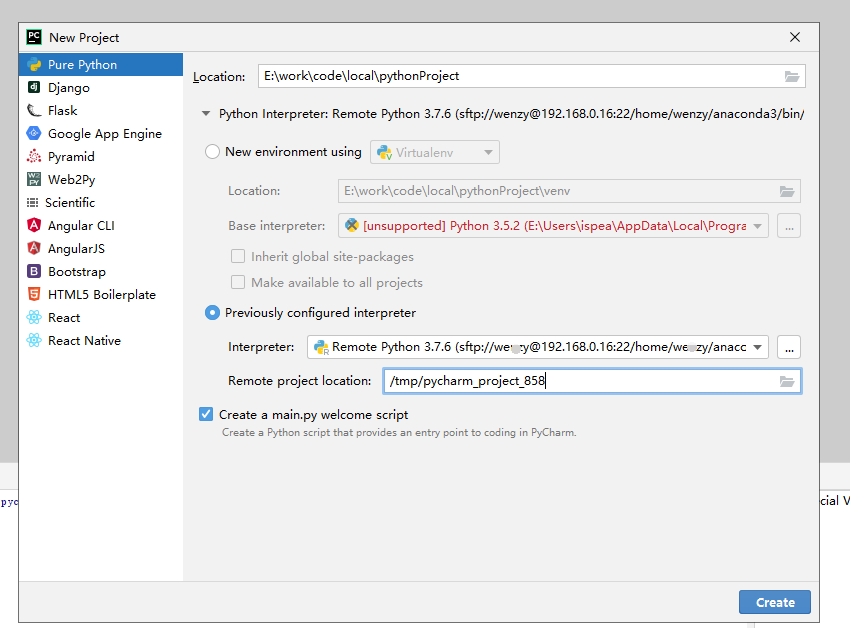Select React Native project type
Viewport: 850px width, 628px height.
(x=101, y=340)
